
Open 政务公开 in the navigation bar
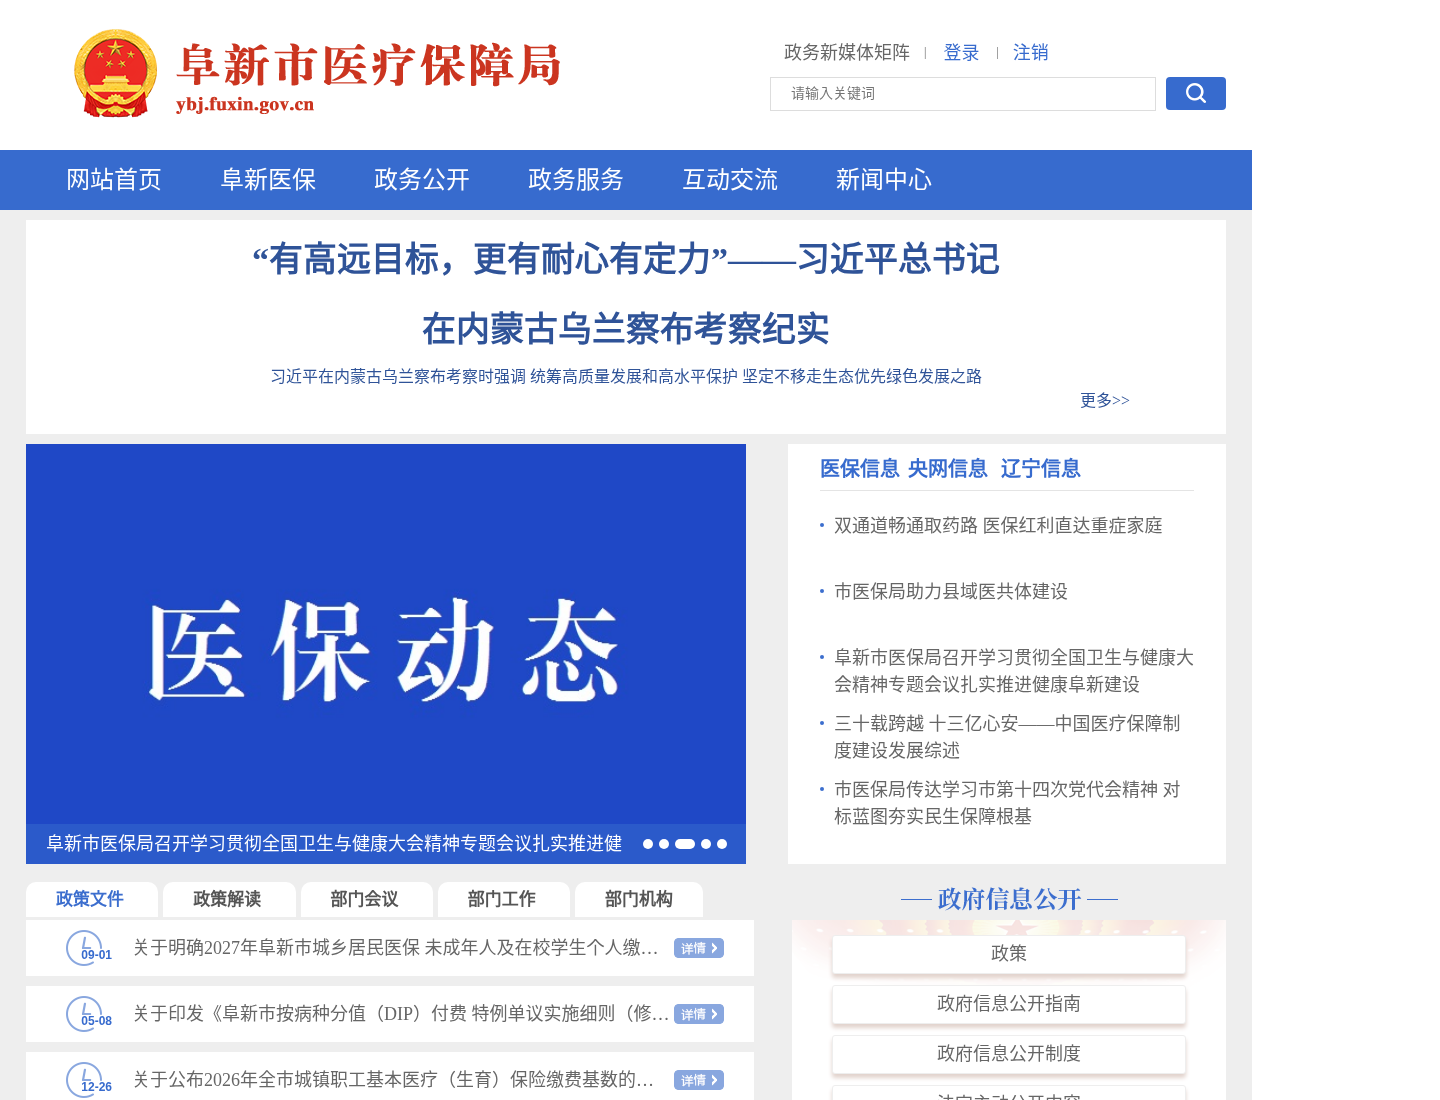[x=422, y=180]
